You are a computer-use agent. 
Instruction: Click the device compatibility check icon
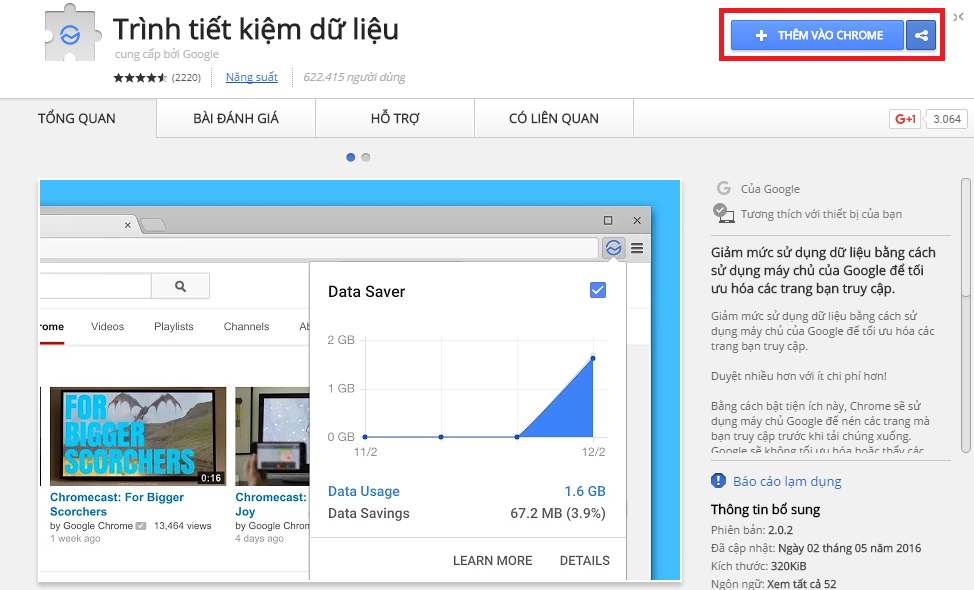click(x=723, y=213)
